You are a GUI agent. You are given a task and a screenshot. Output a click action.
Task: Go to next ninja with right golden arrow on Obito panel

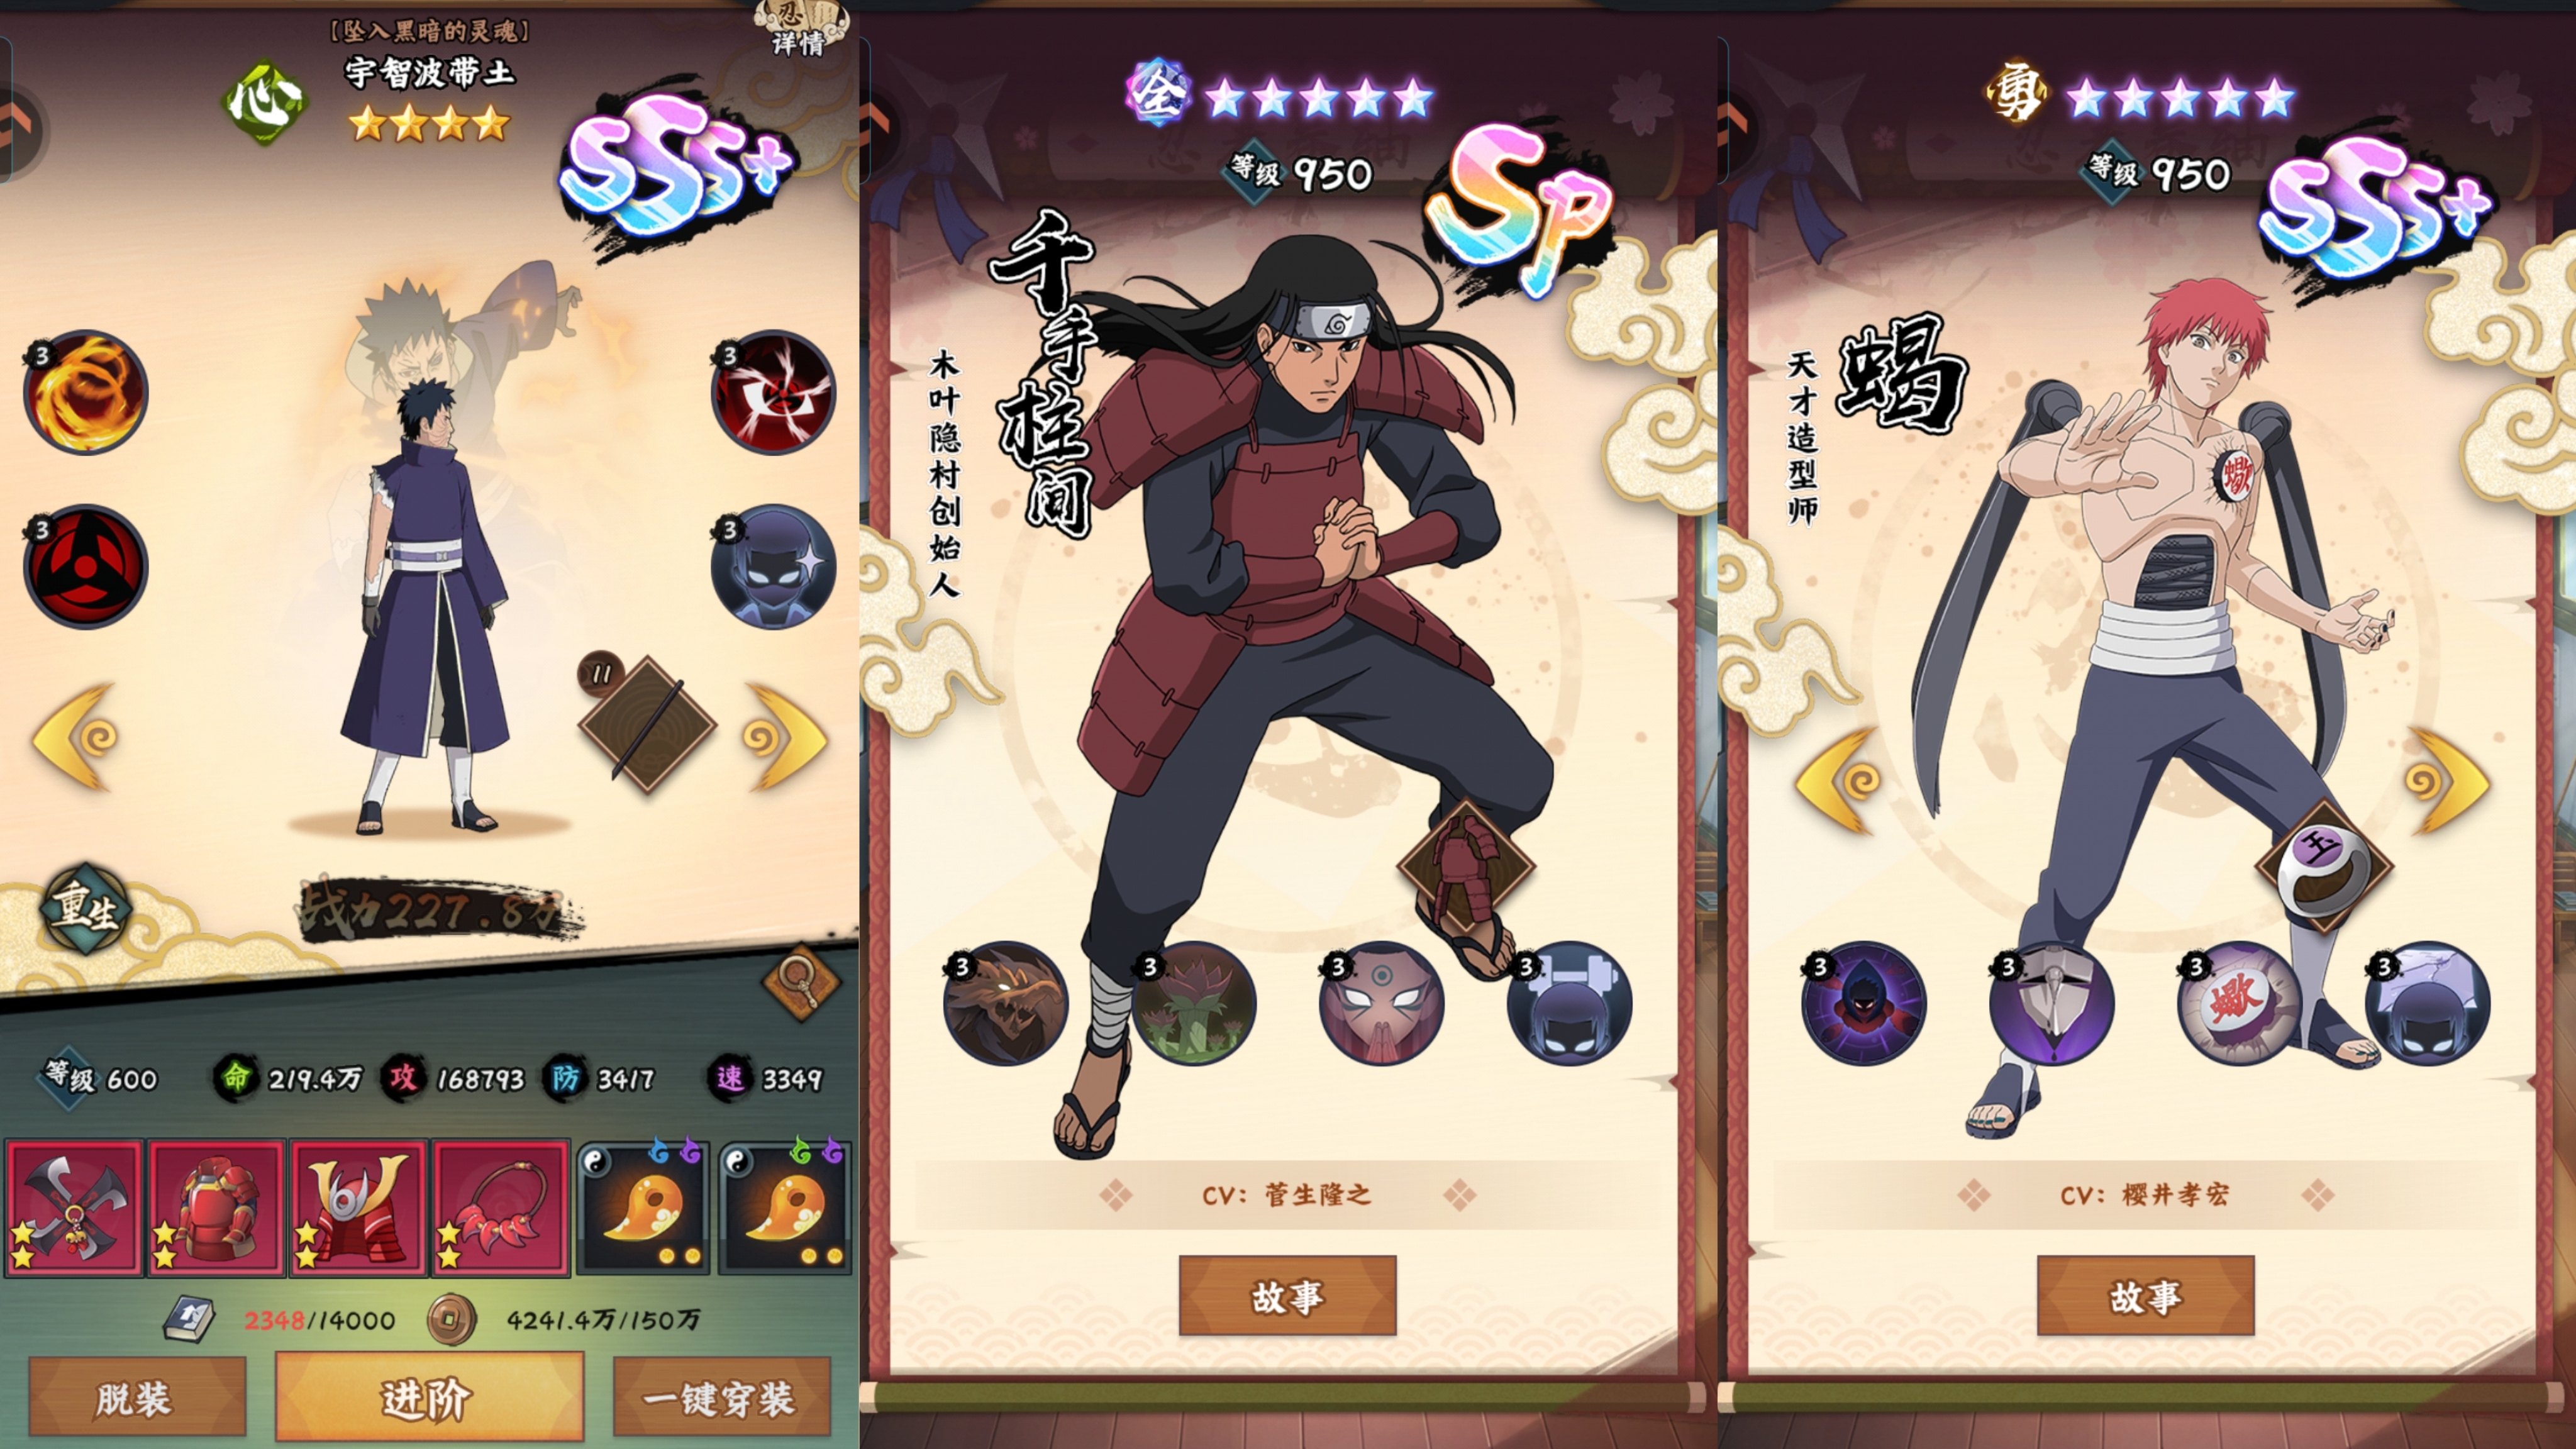(x=785, y=738)
